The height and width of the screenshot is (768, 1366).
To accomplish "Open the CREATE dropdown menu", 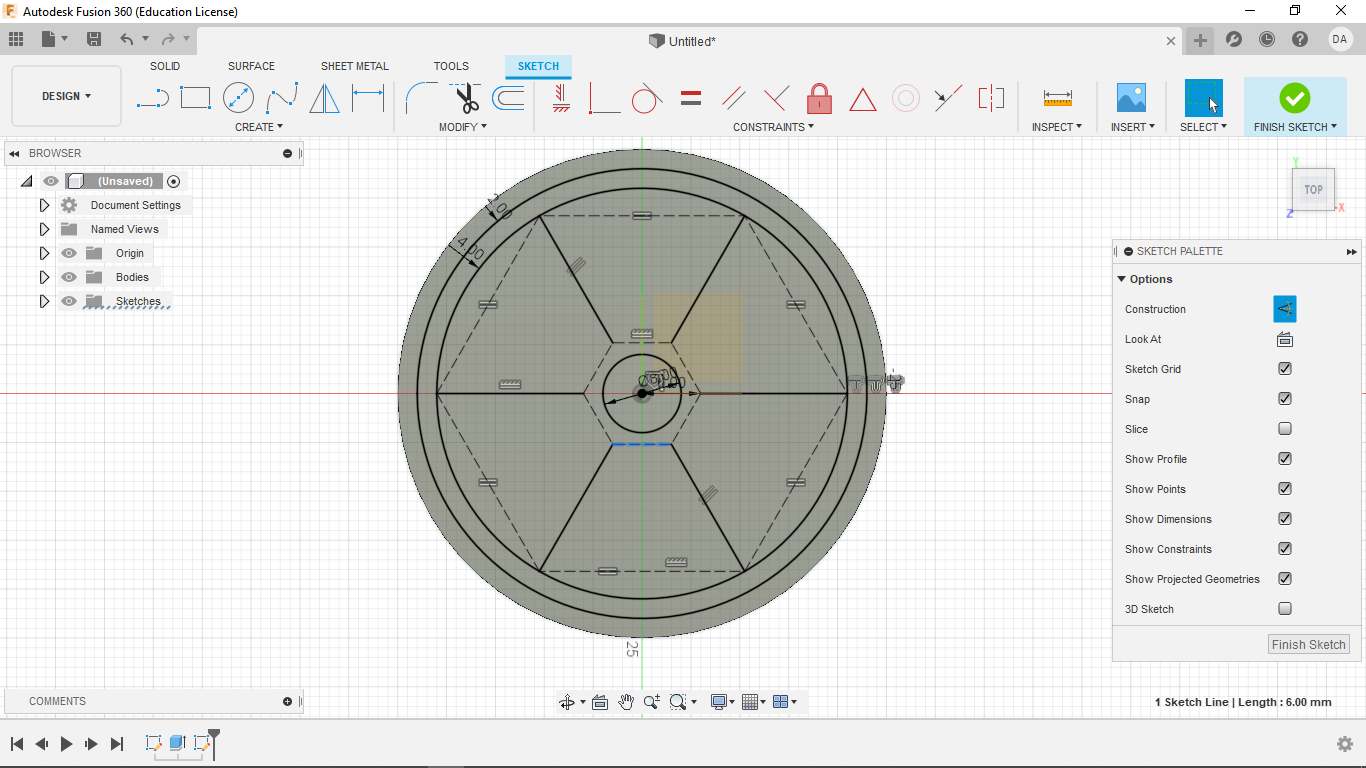I will (259, 127).
